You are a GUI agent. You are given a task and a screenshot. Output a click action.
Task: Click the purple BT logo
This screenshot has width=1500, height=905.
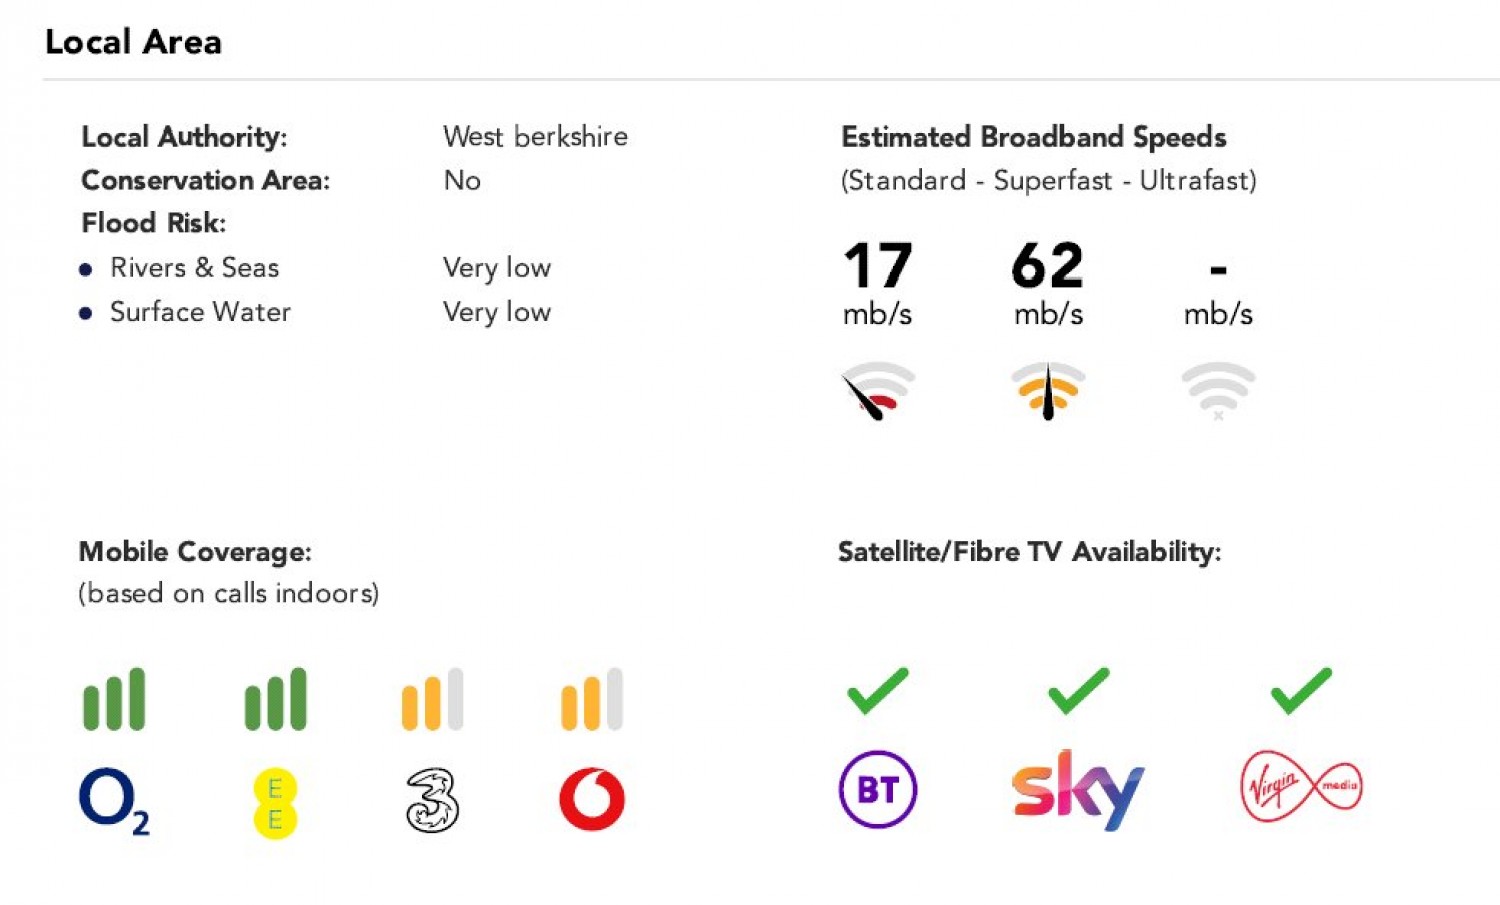pyautogui.click(x=877, y=789)
